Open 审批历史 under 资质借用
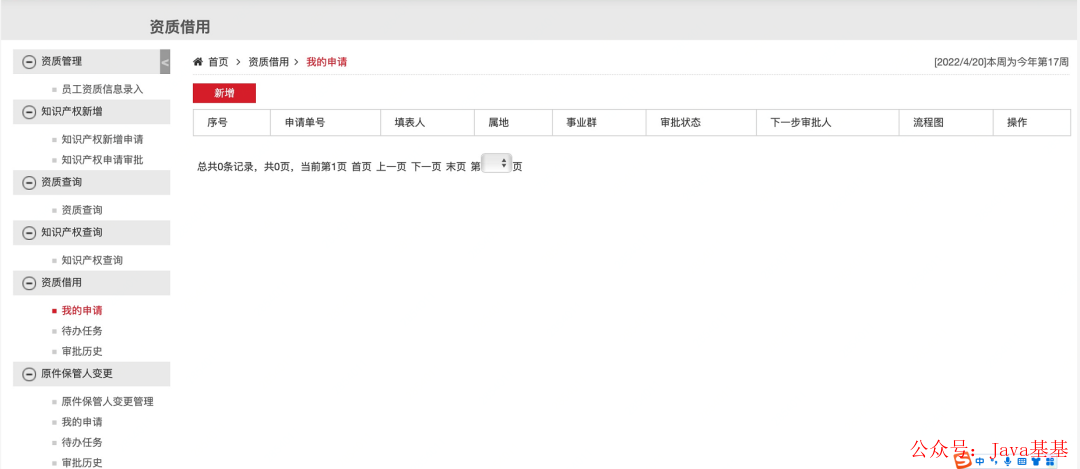The image size is (1080, 469). 82,351
